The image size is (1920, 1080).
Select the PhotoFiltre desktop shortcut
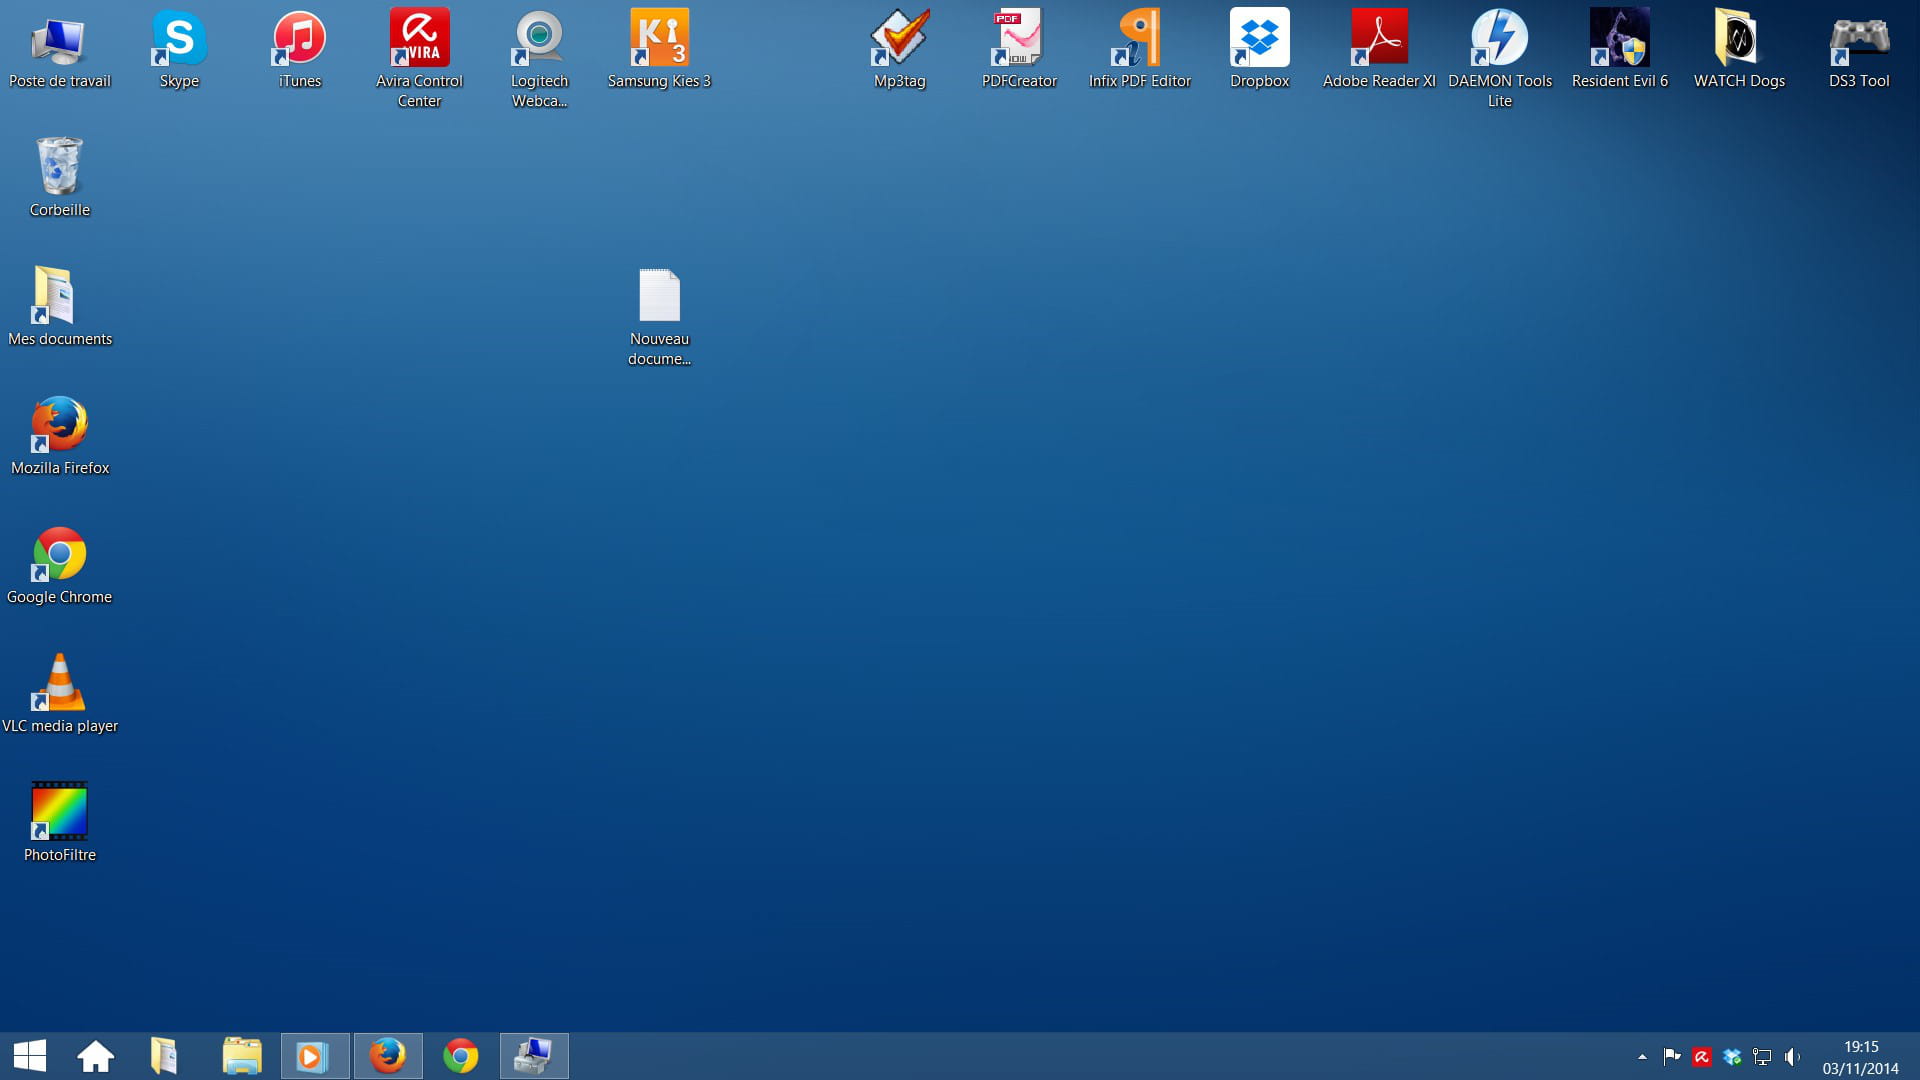coord(59,823)
